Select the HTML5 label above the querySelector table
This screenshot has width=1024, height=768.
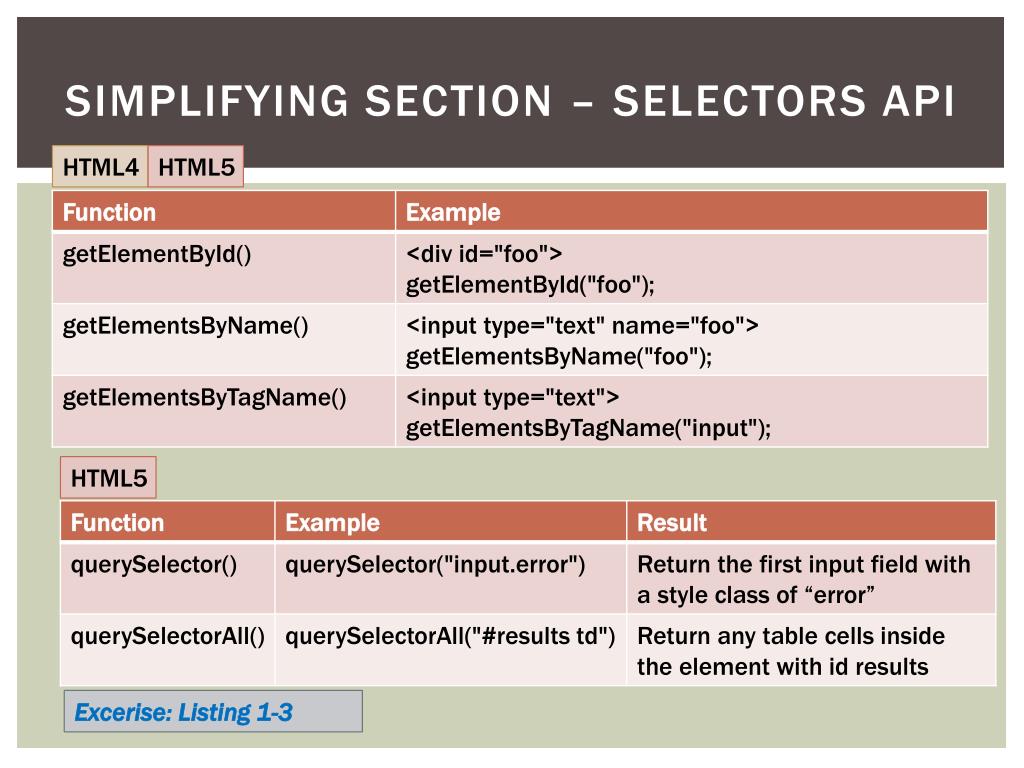108,478
